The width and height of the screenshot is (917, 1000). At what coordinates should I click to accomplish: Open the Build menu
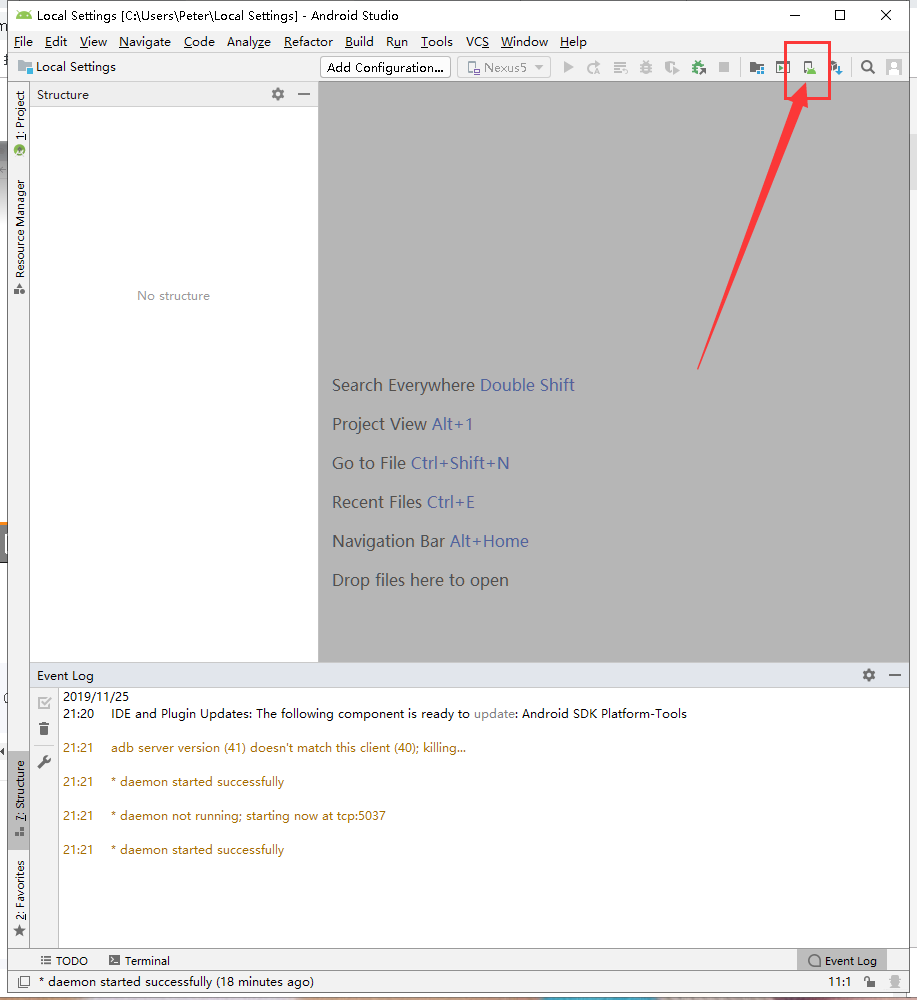click(359, 41)
